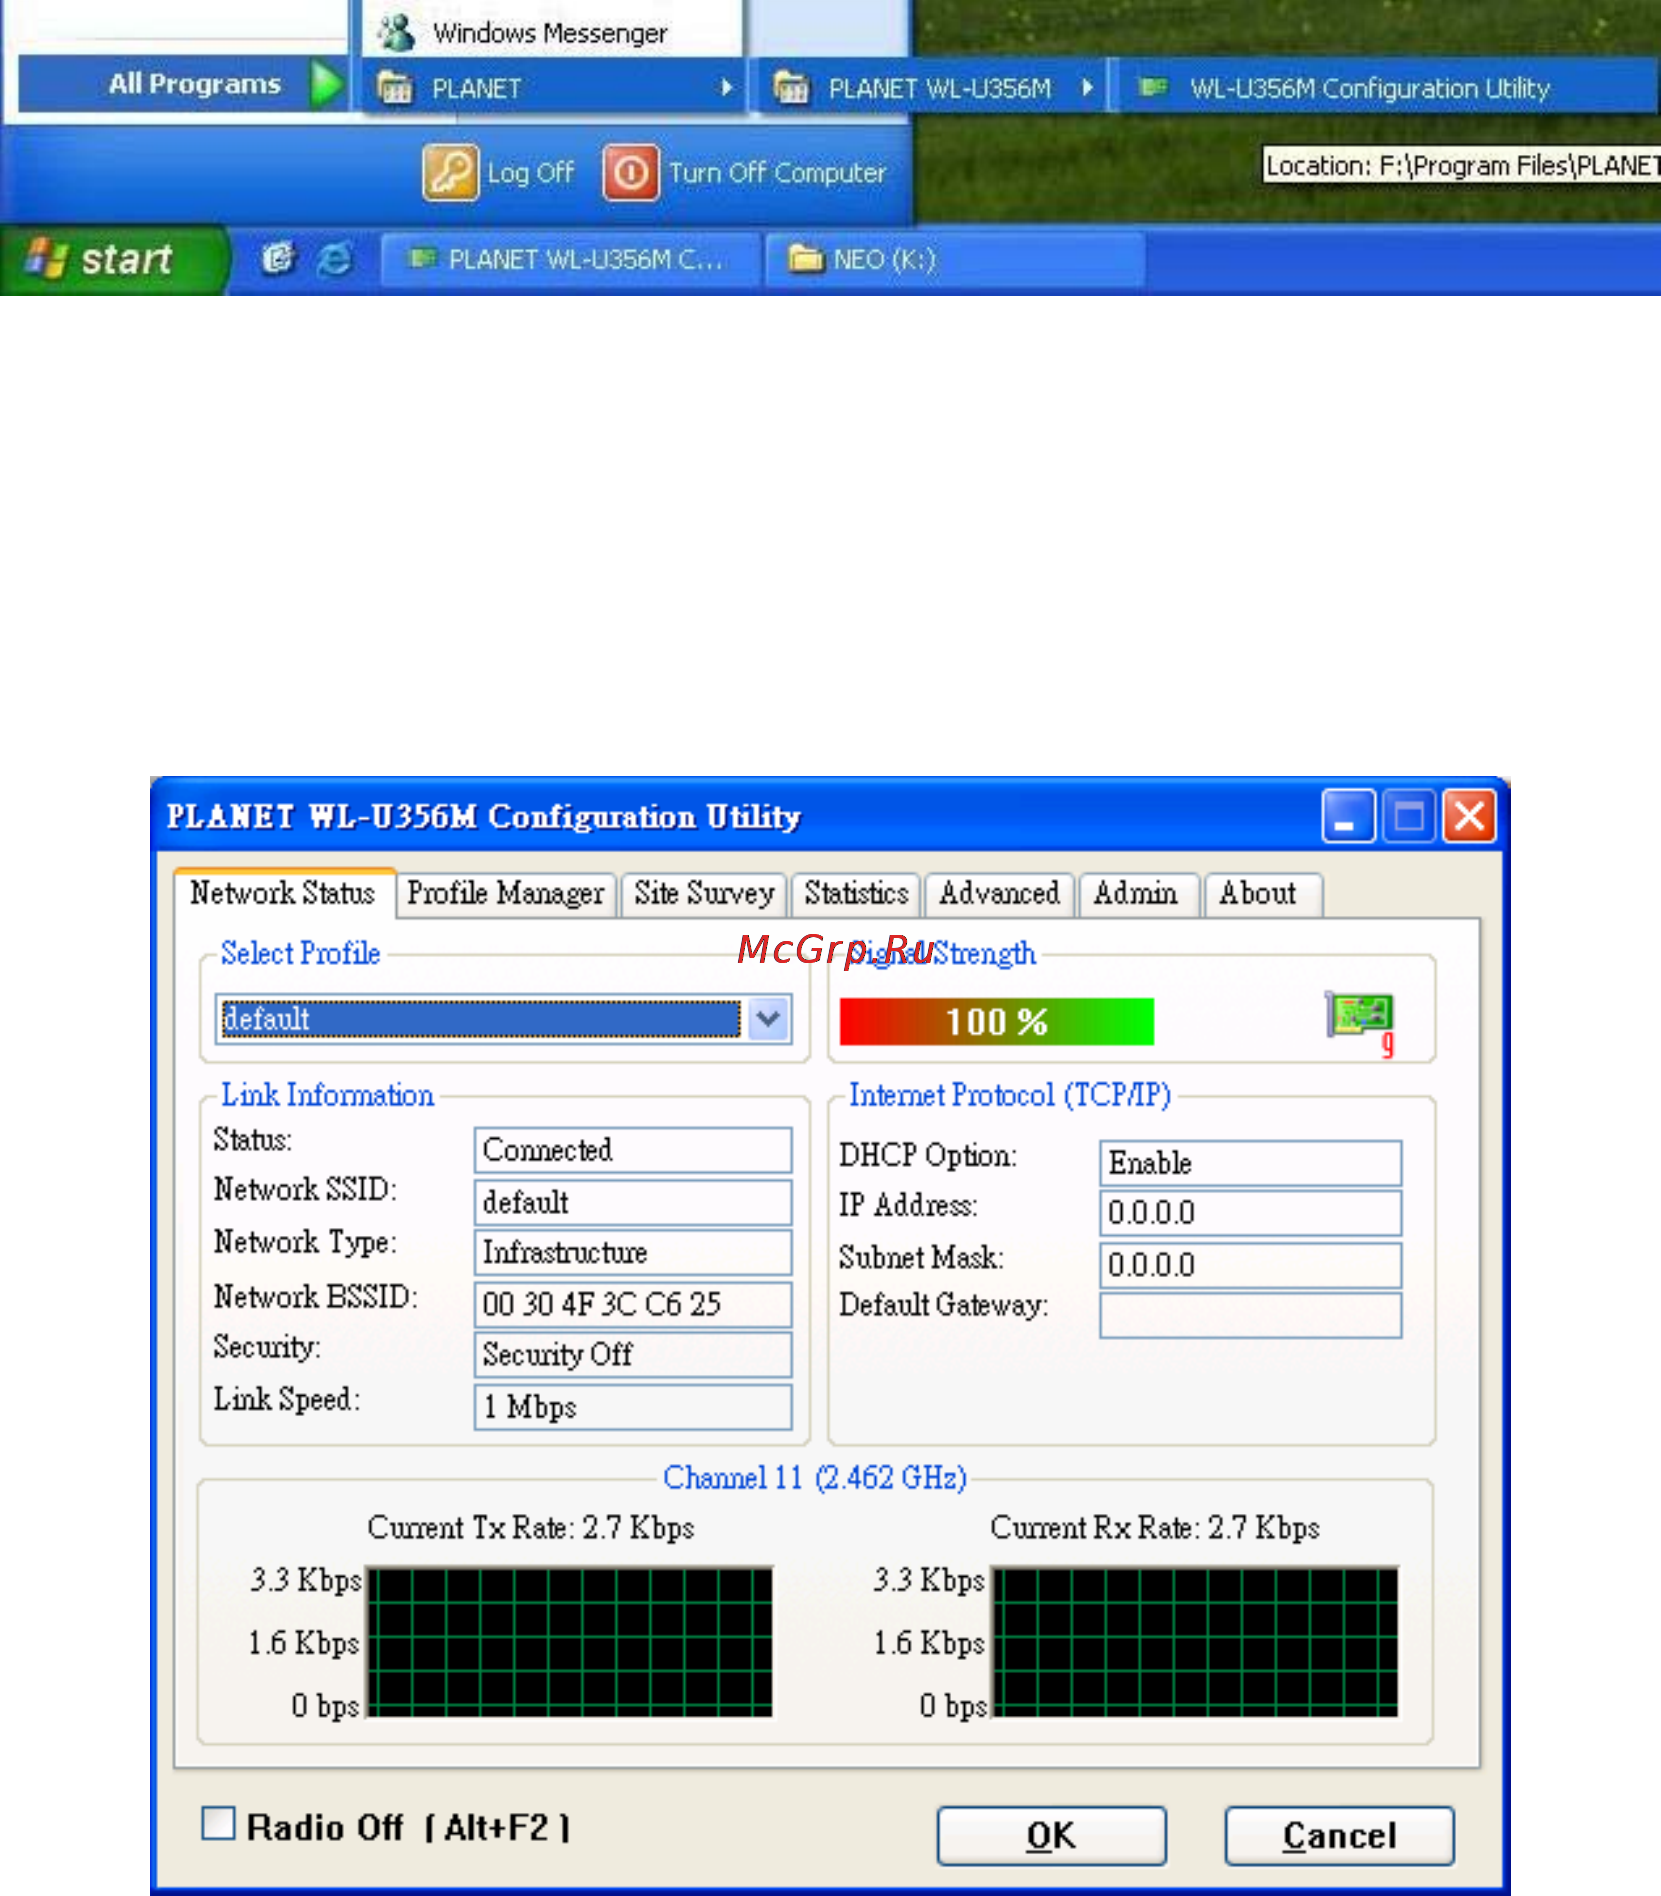
Task: Click the Windows Messenger icon in start menu
Action: pos(396,31)
